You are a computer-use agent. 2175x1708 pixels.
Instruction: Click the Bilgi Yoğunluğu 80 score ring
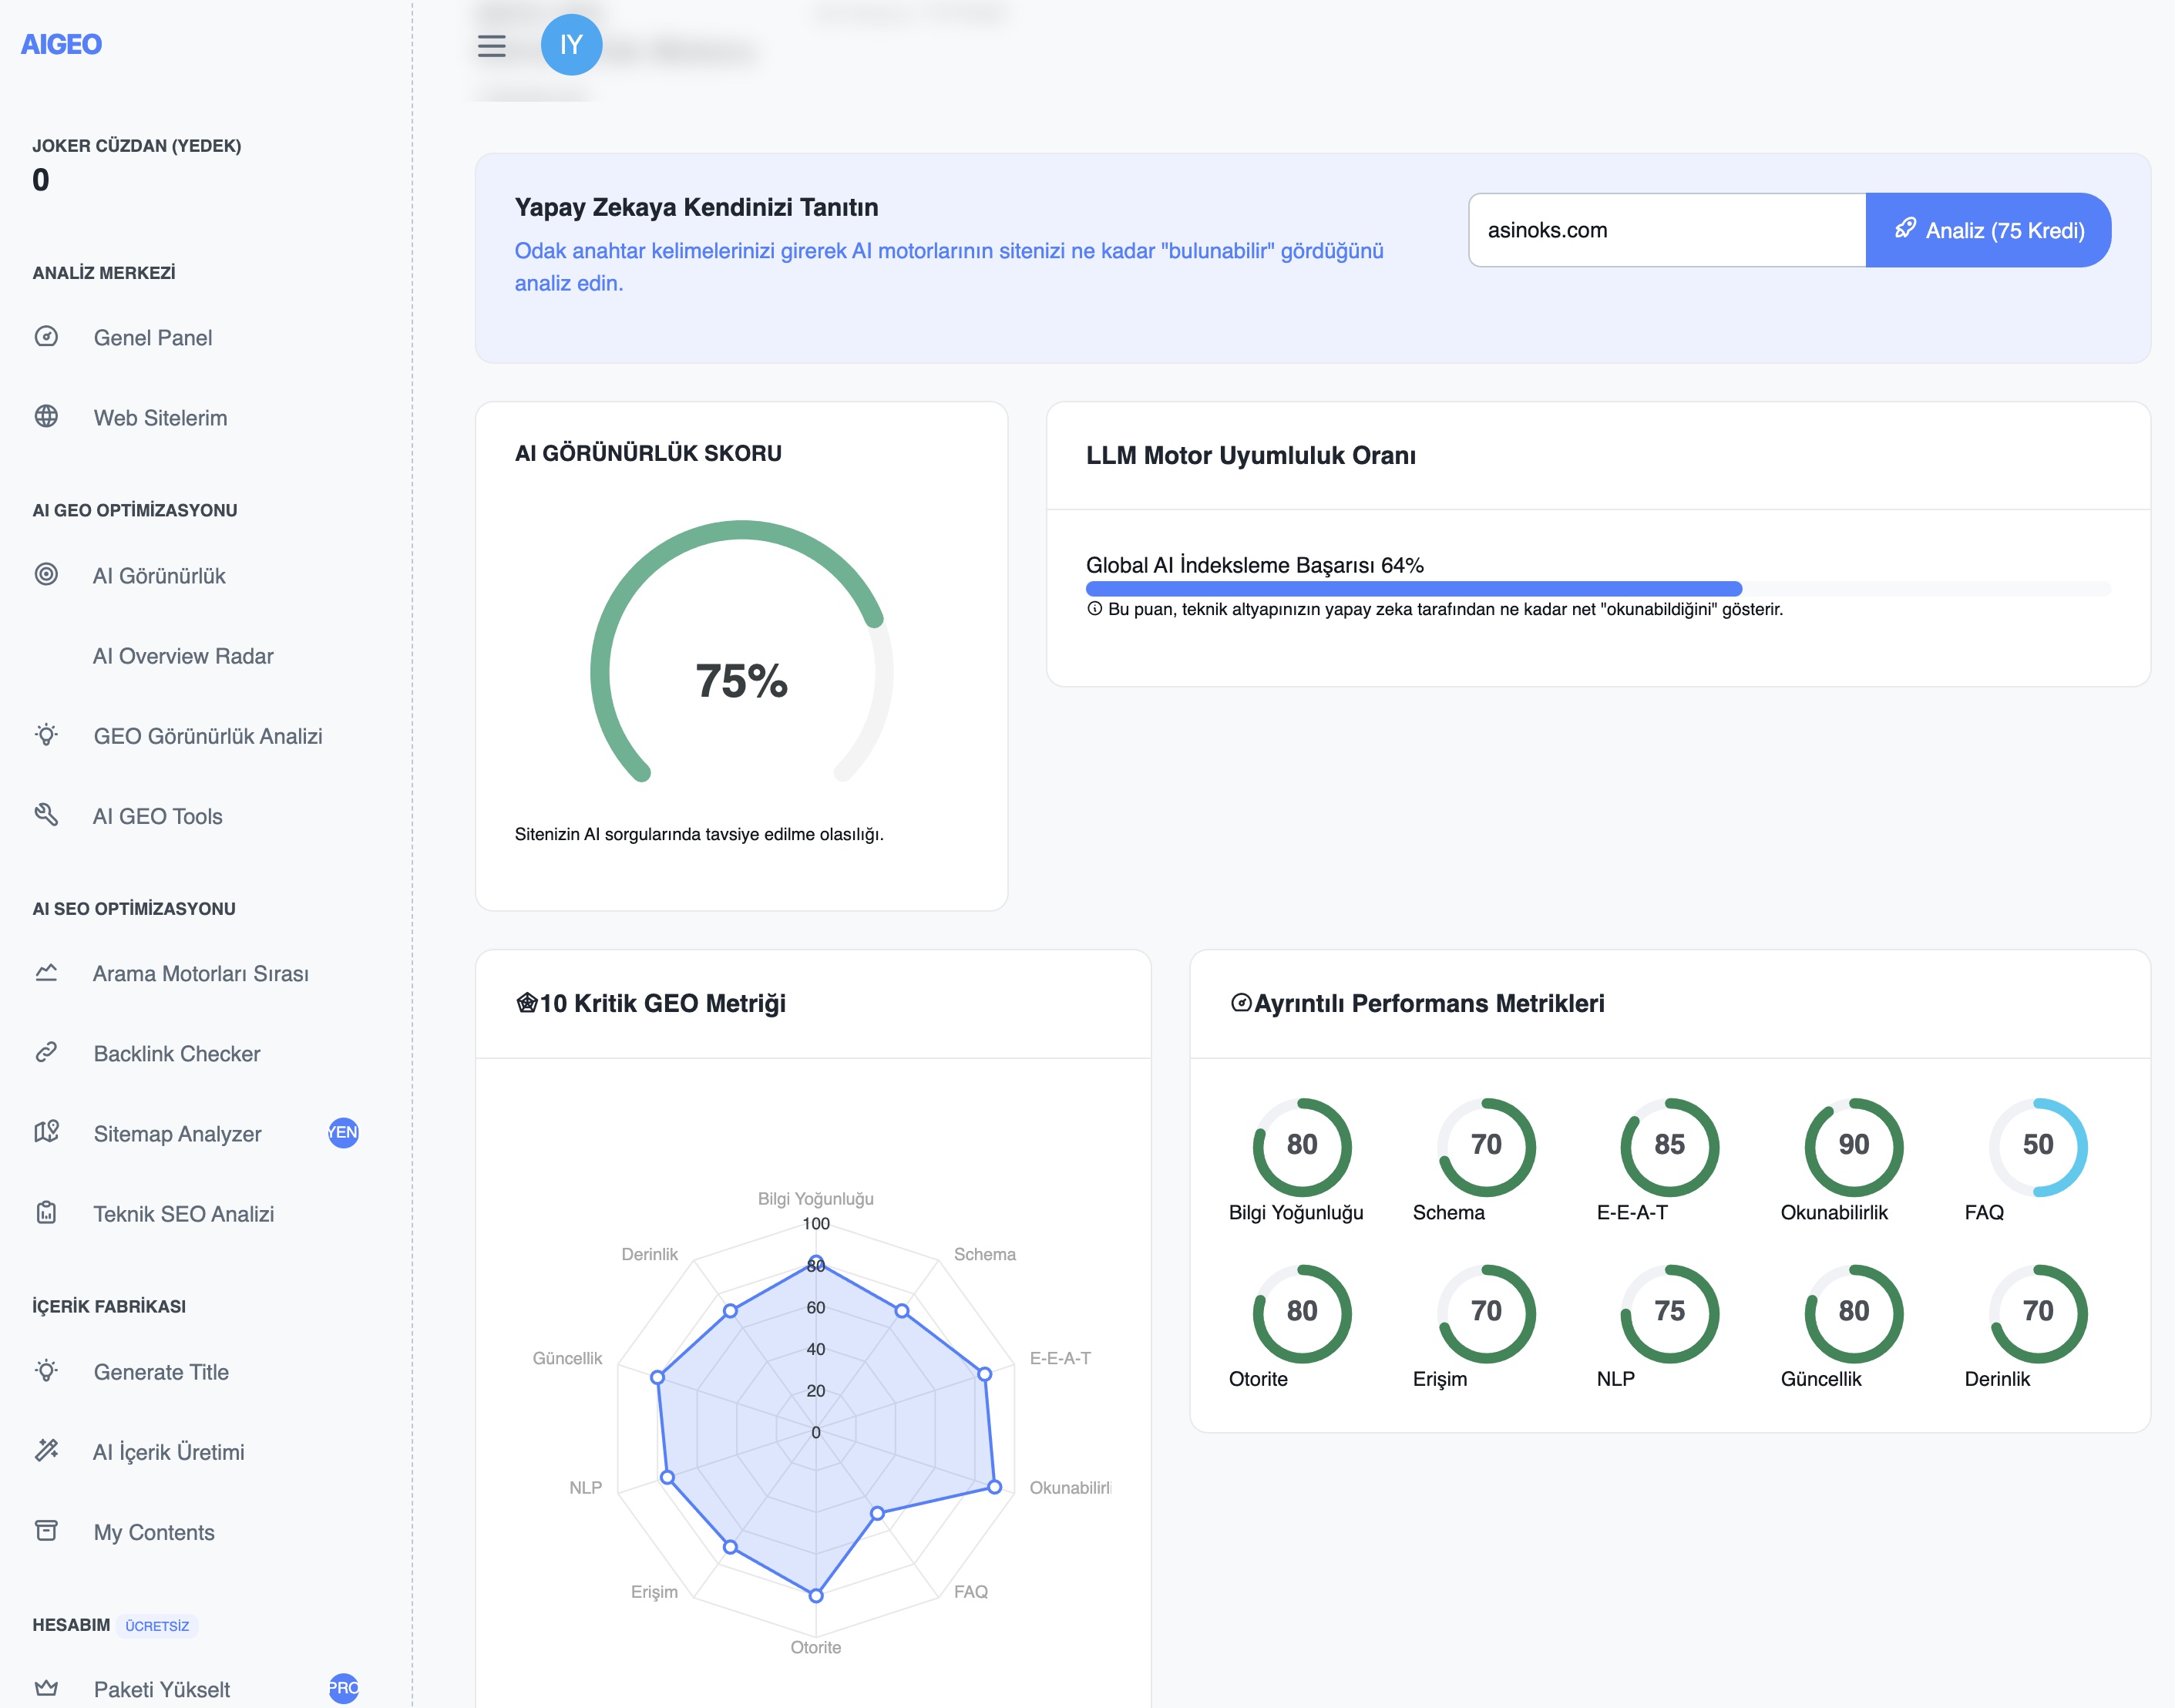tap(1301, 1147)
